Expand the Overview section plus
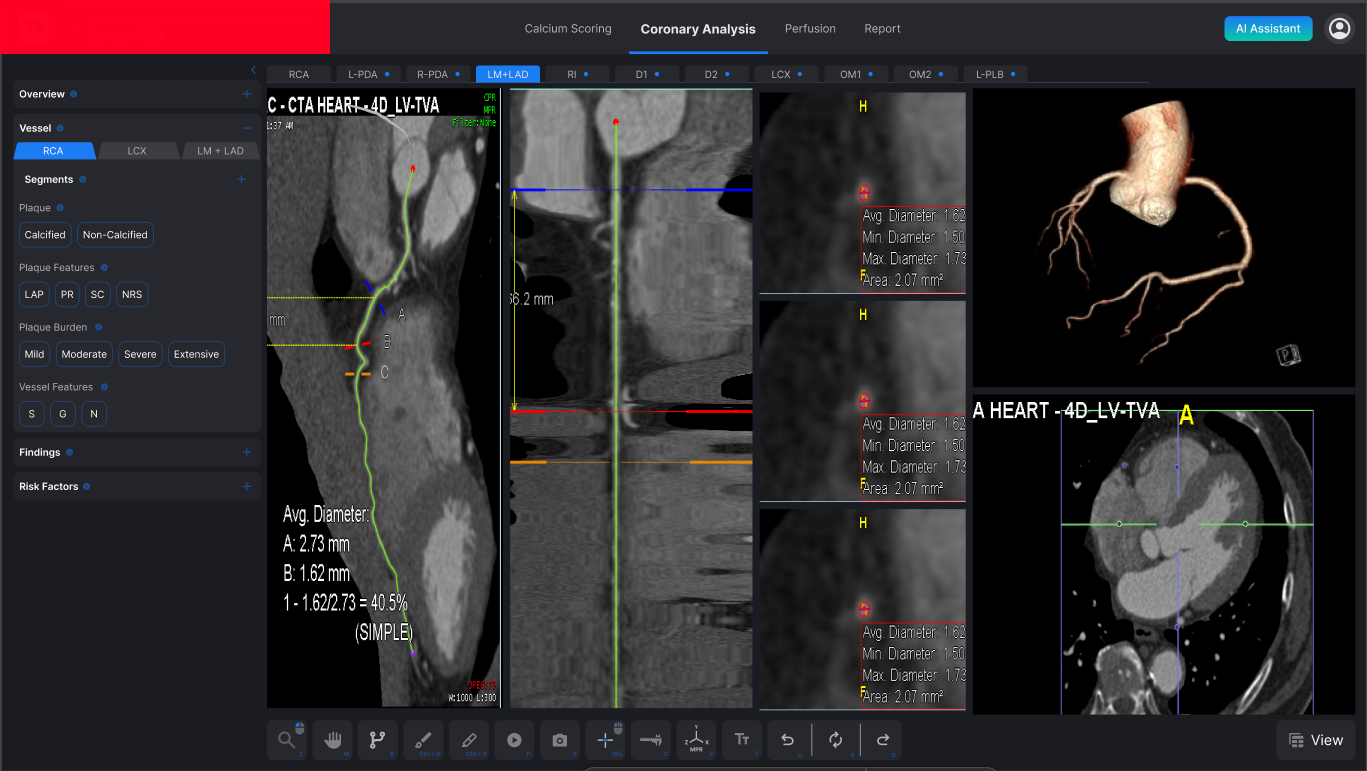 coord(247,94)
